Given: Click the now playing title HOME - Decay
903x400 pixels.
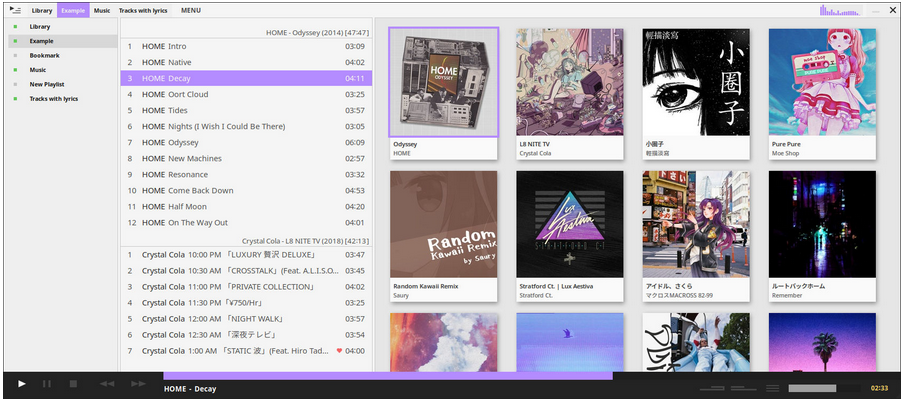Looking at the screenshot, I should (190, 389).
